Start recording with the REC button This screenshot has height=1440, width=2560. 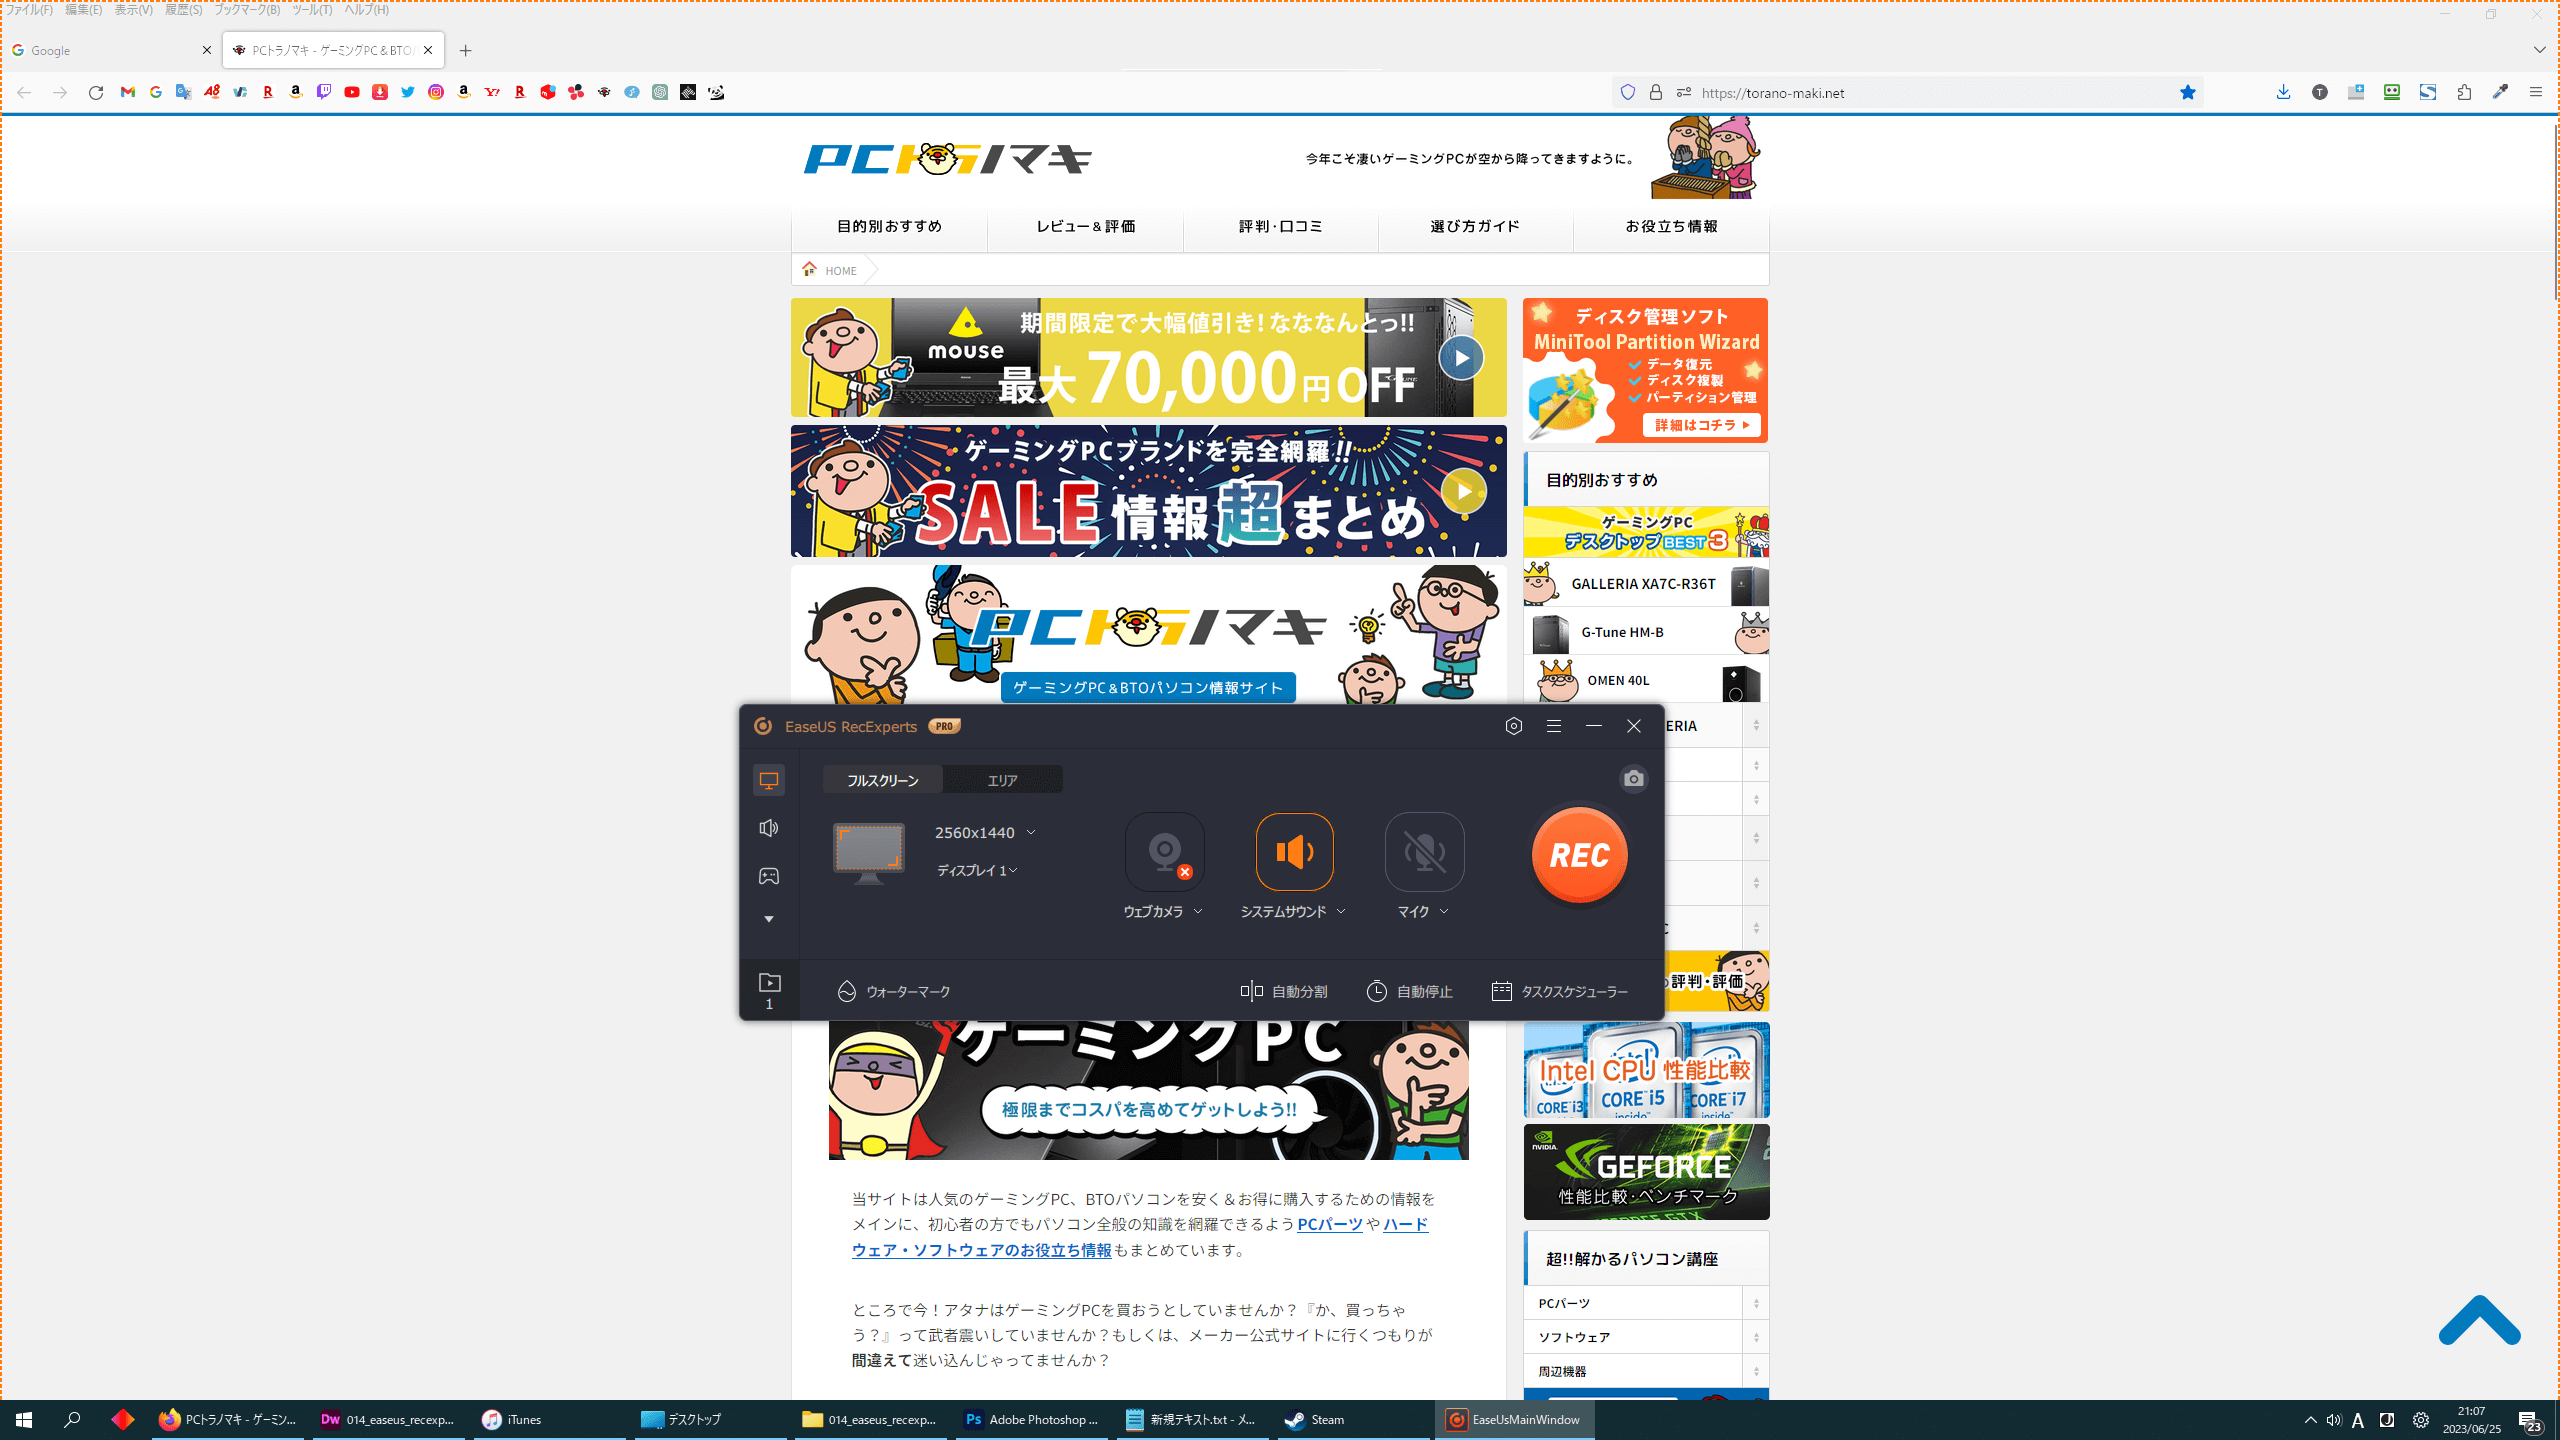pos(1579,854)
